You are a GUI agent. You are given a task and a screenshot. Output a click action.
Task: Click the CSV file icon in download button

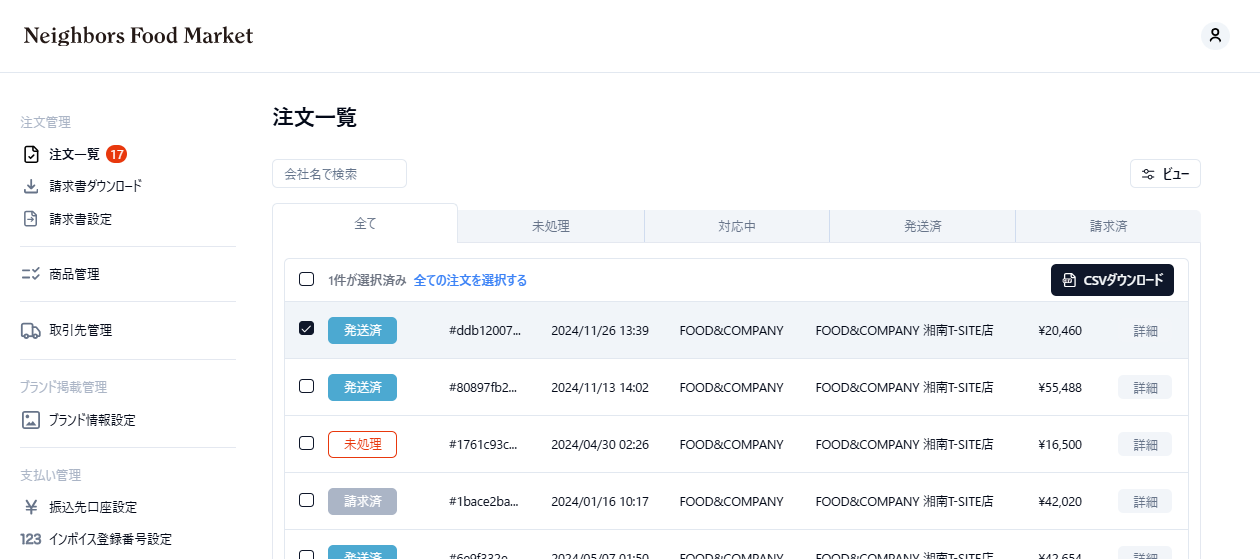click(1070, 280)
